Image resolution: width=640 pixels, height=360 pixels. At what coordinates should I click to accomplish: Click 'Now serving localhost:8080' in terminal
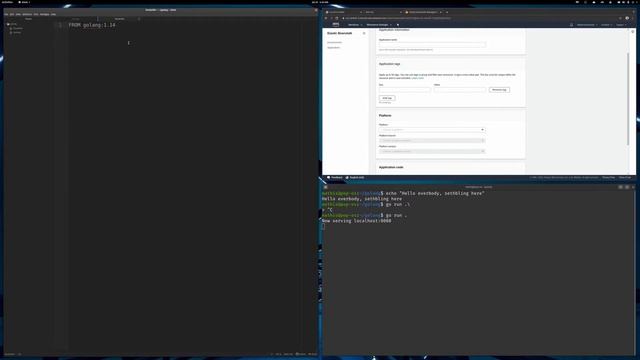[x=356, y=221]
